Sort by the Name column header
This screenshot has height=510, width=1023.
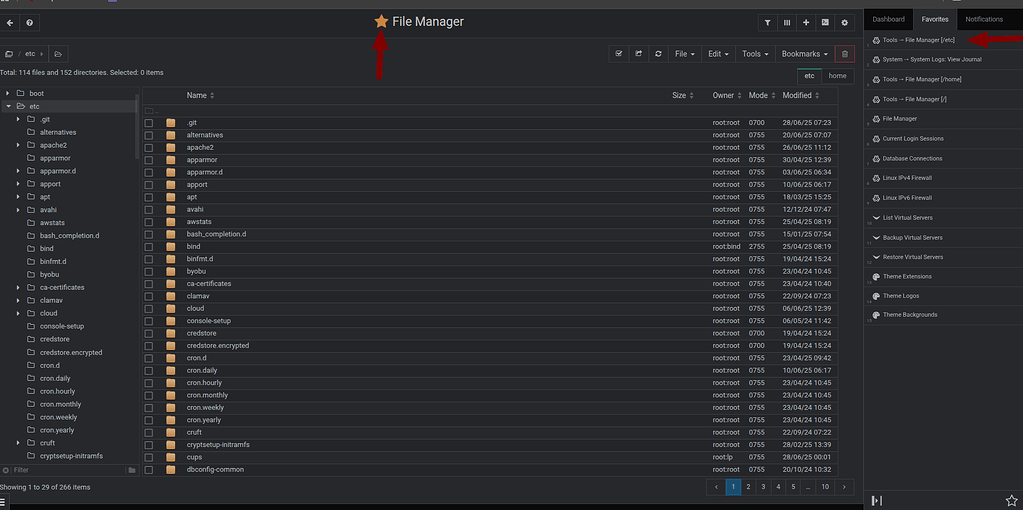pyautogui.click(x=200, y=95)
